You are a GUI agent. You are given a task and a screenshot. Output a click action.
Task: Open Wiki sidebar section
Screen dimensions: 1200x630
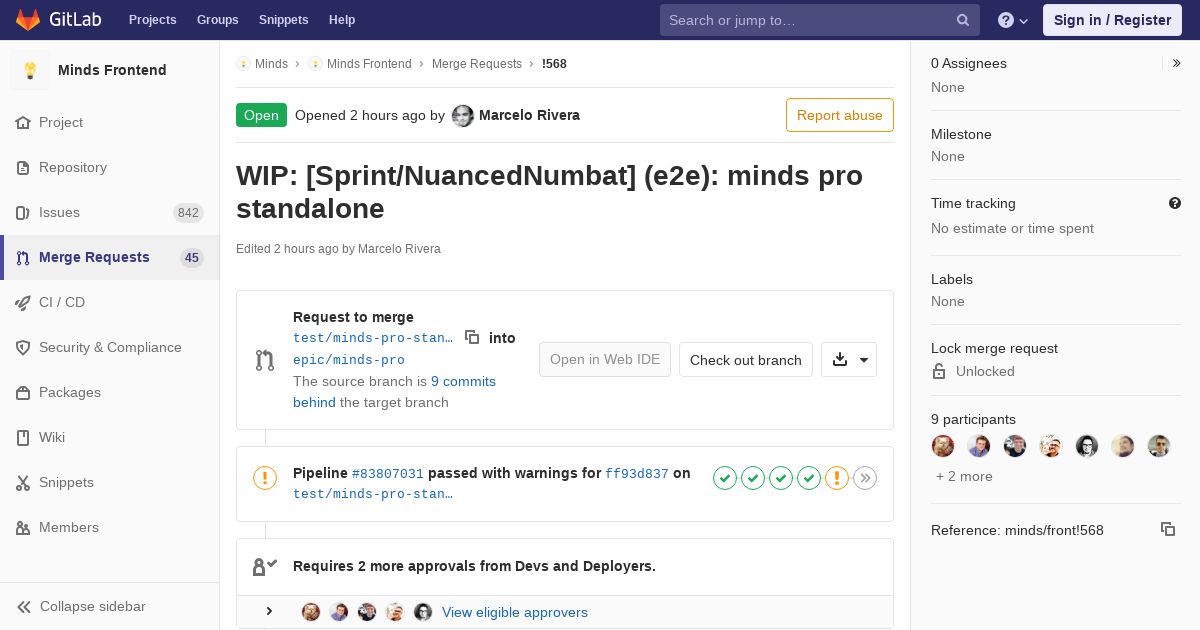click(110, 437)
